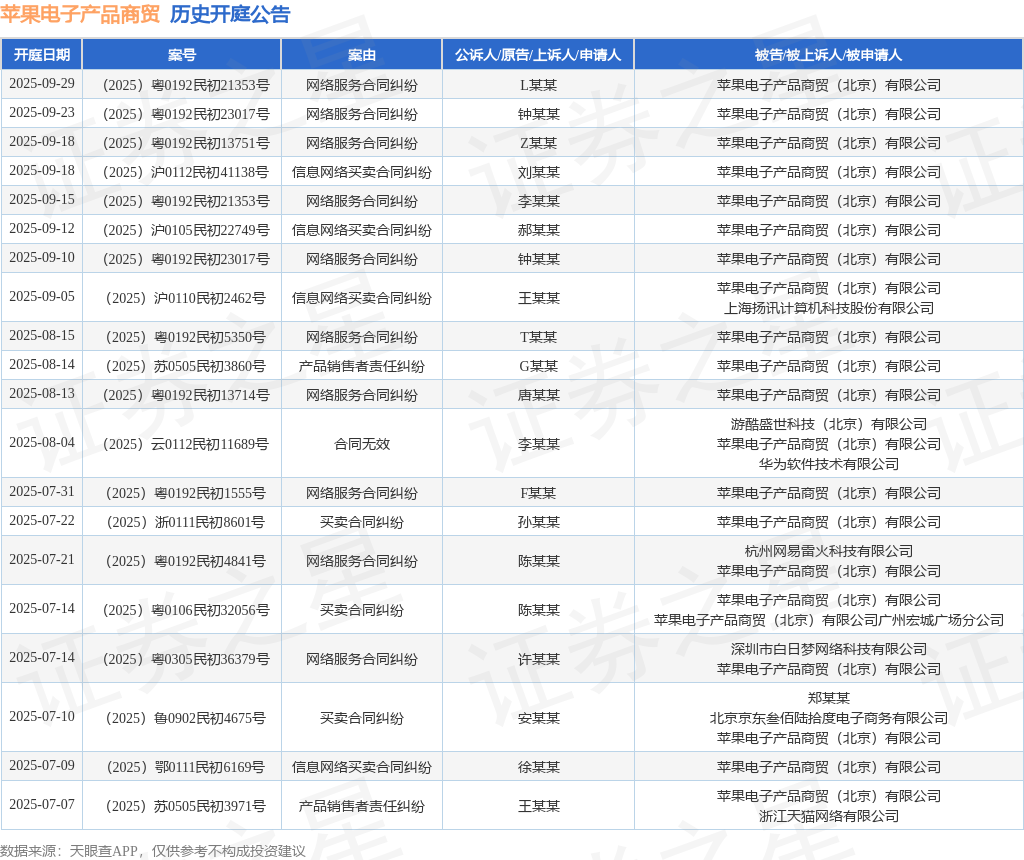Click plaintiff Z某某
This screenshot has width=1024, height=860.
538,143
